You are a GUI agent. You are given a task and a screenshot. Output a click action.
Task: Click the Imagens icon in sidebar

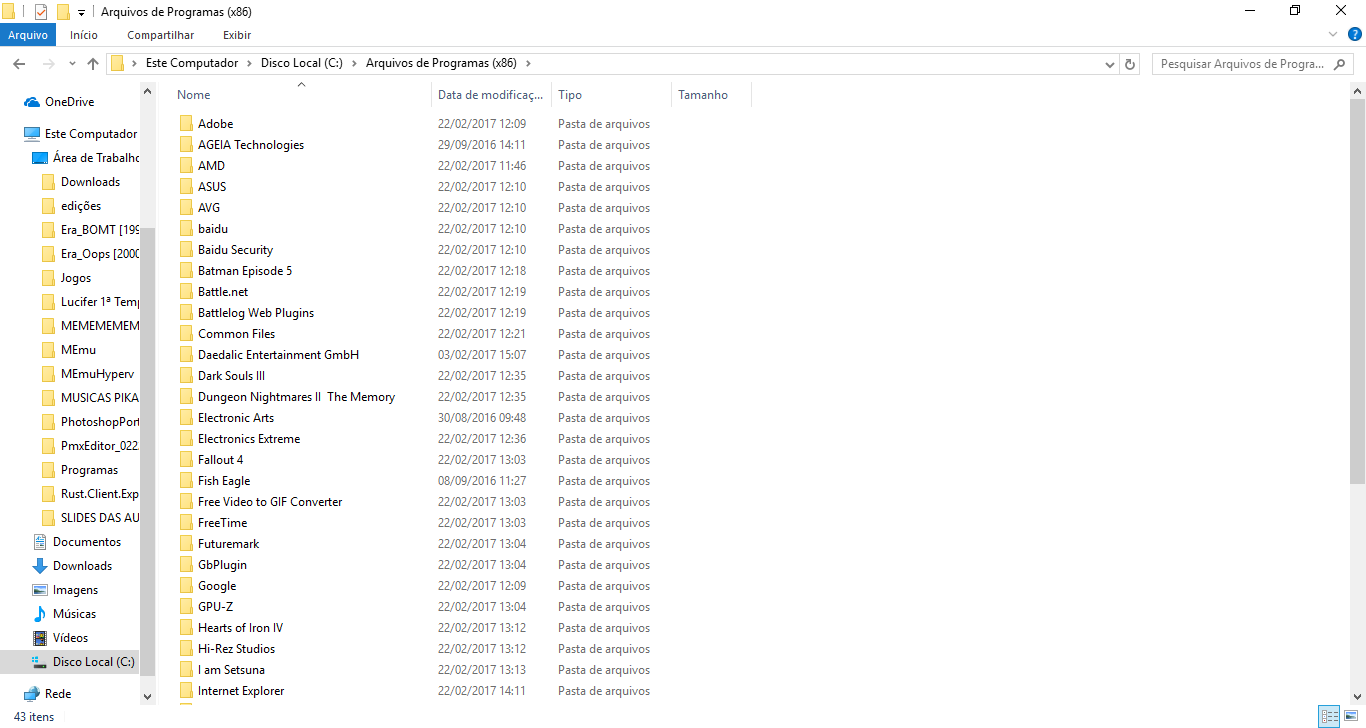(x=40, y=590)
